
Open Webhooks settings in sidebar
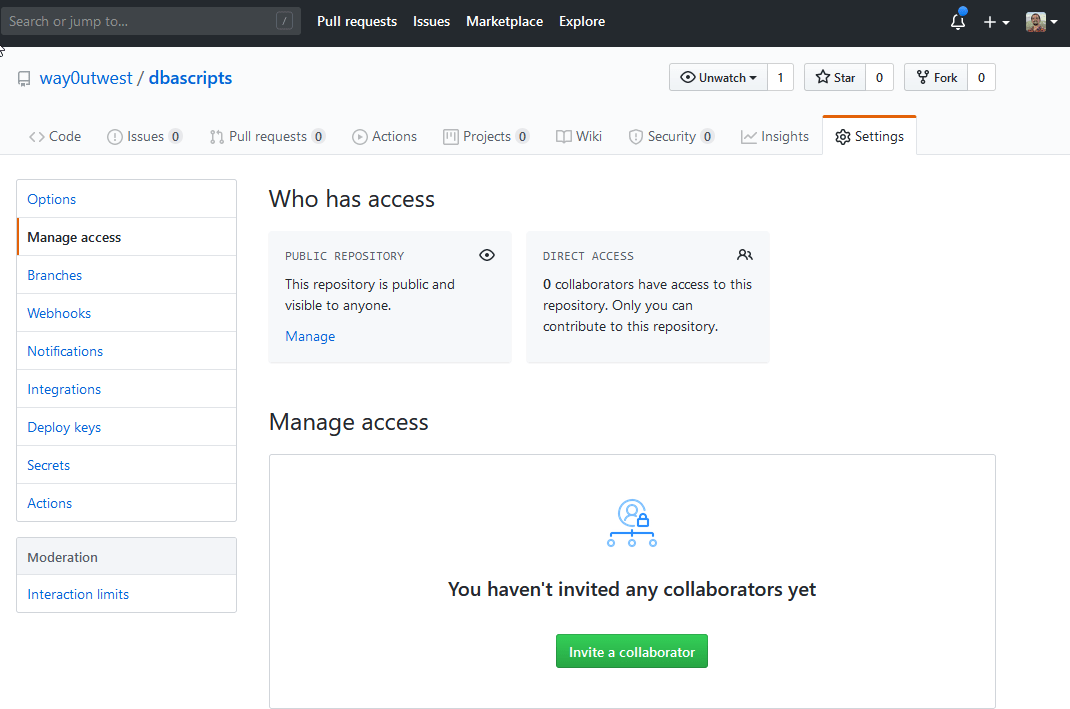[x=59, y=313]
